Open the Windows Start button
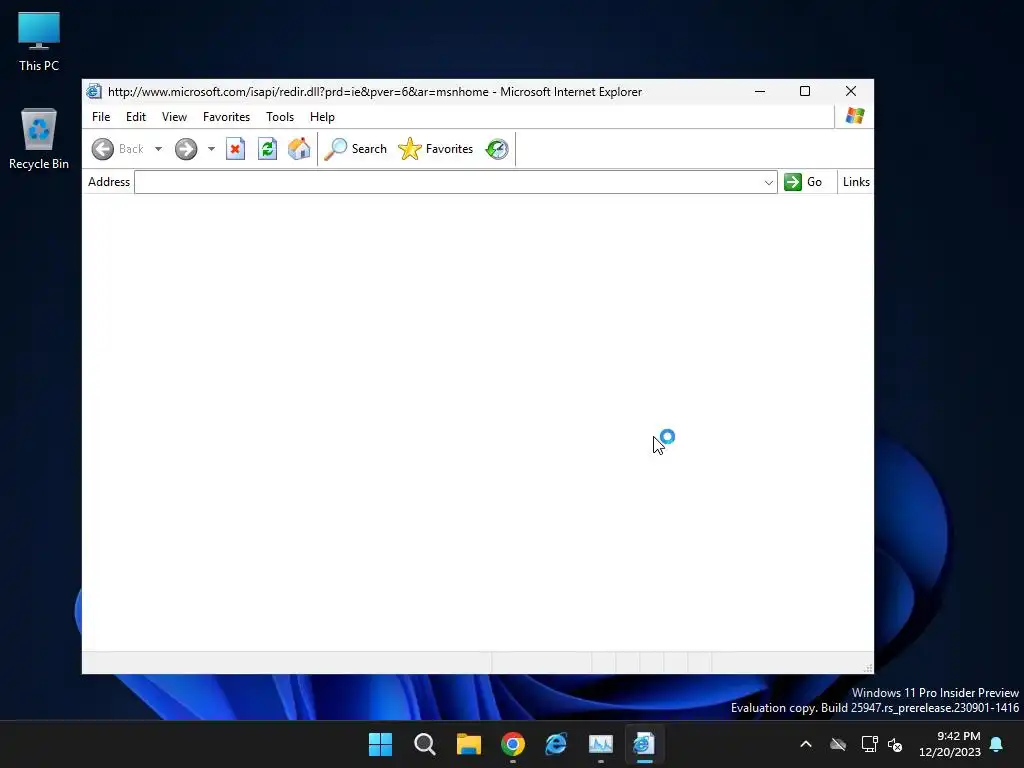 point(380,744)
